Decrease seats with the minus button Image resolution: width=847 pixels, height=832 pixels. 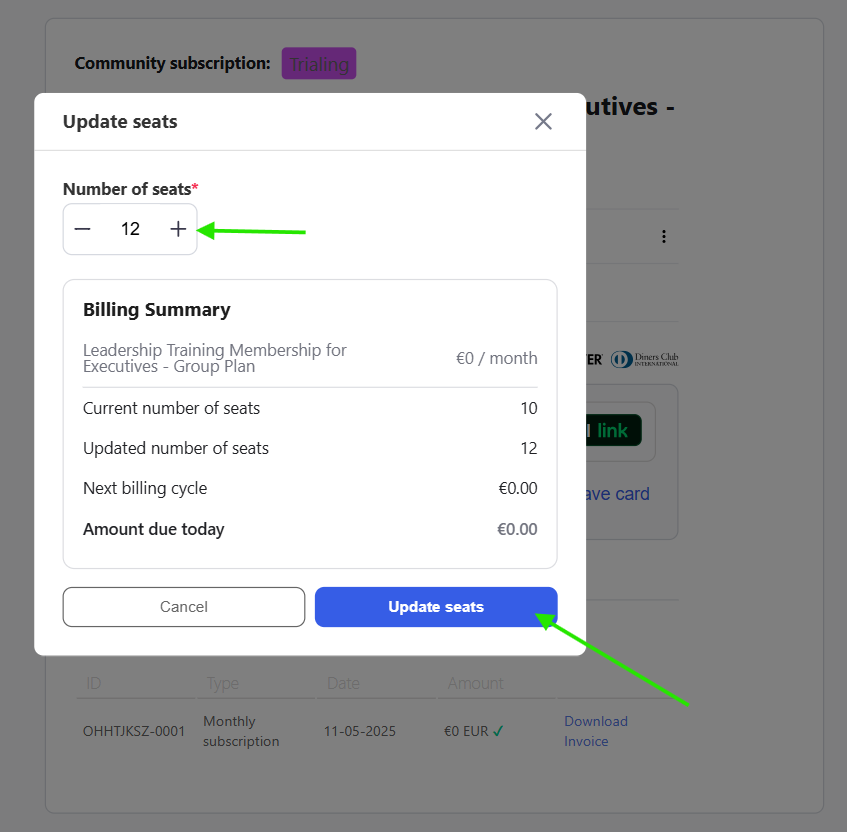[83, 229]
